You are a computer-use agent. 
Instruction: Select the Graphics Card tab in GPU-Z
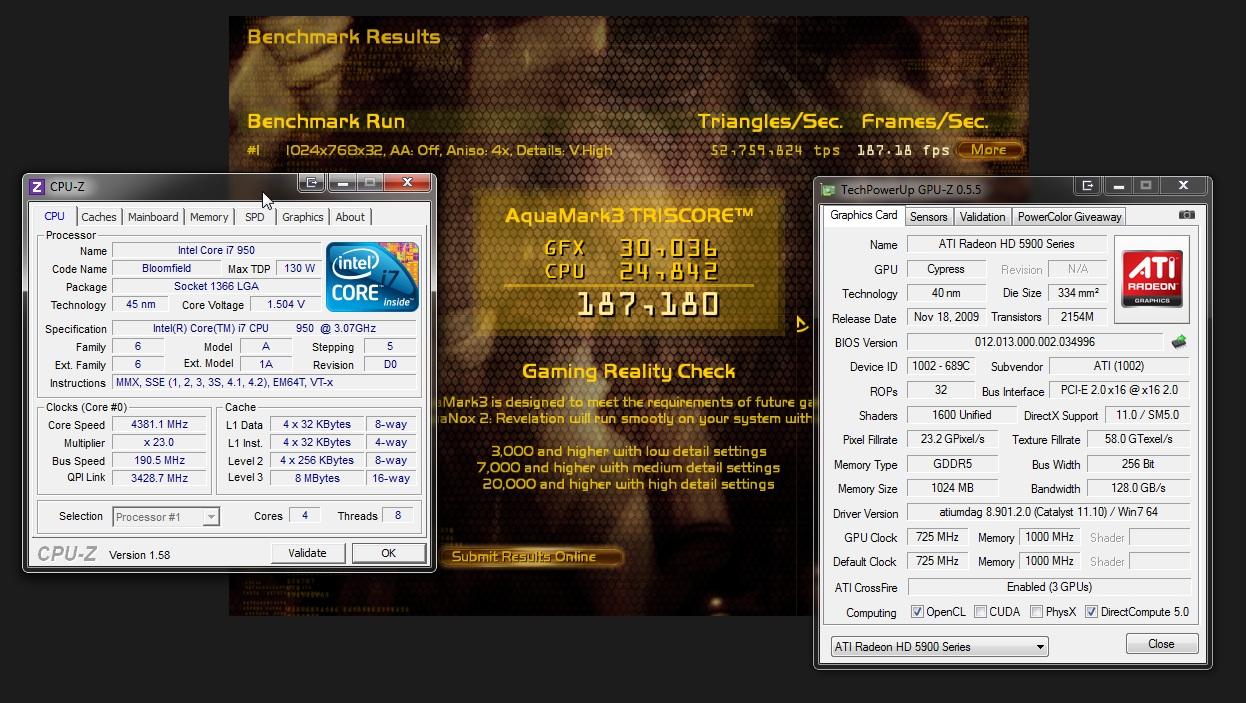click(864, 215)
